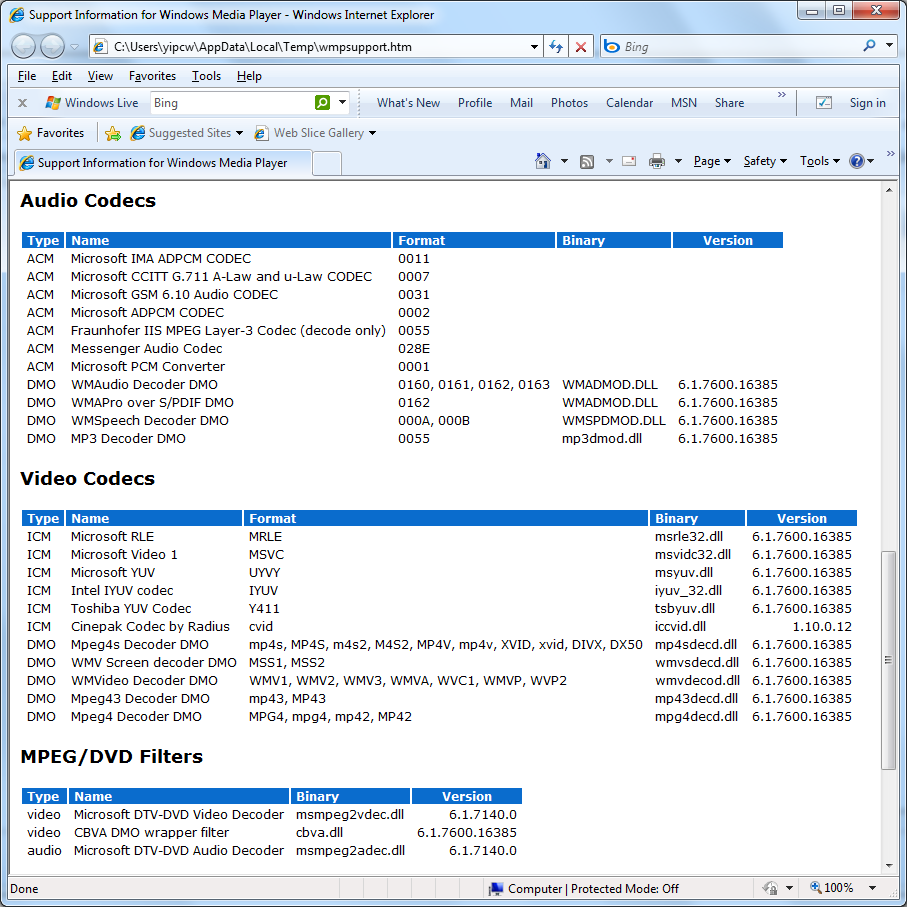The width and height of the screenshot is (907, 907).
Task: Expand the Print options dropdown arrow
Action: click(x=679, y=161)
